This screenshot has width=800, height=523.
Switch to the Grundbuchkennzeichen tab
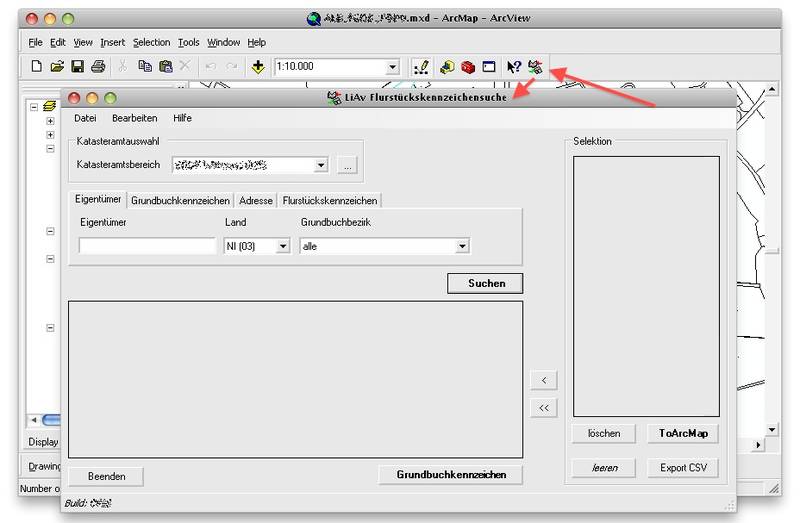point(180,201)
